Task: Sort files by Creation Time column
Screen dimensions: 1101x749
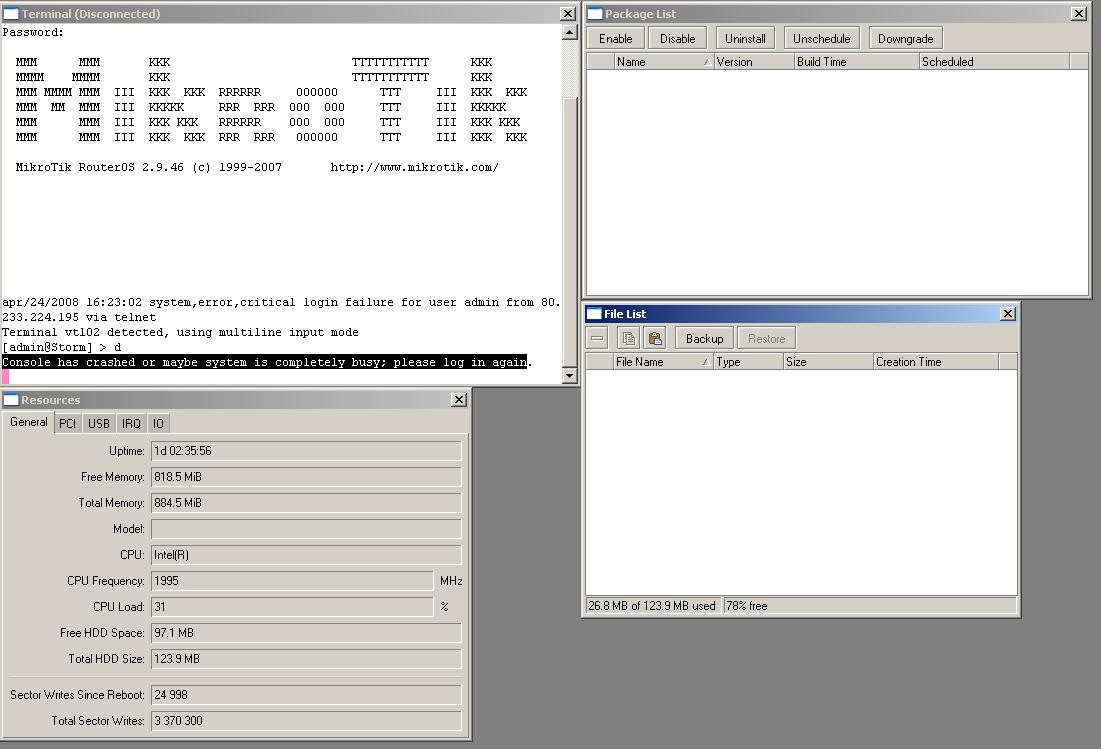Action: 936,362
